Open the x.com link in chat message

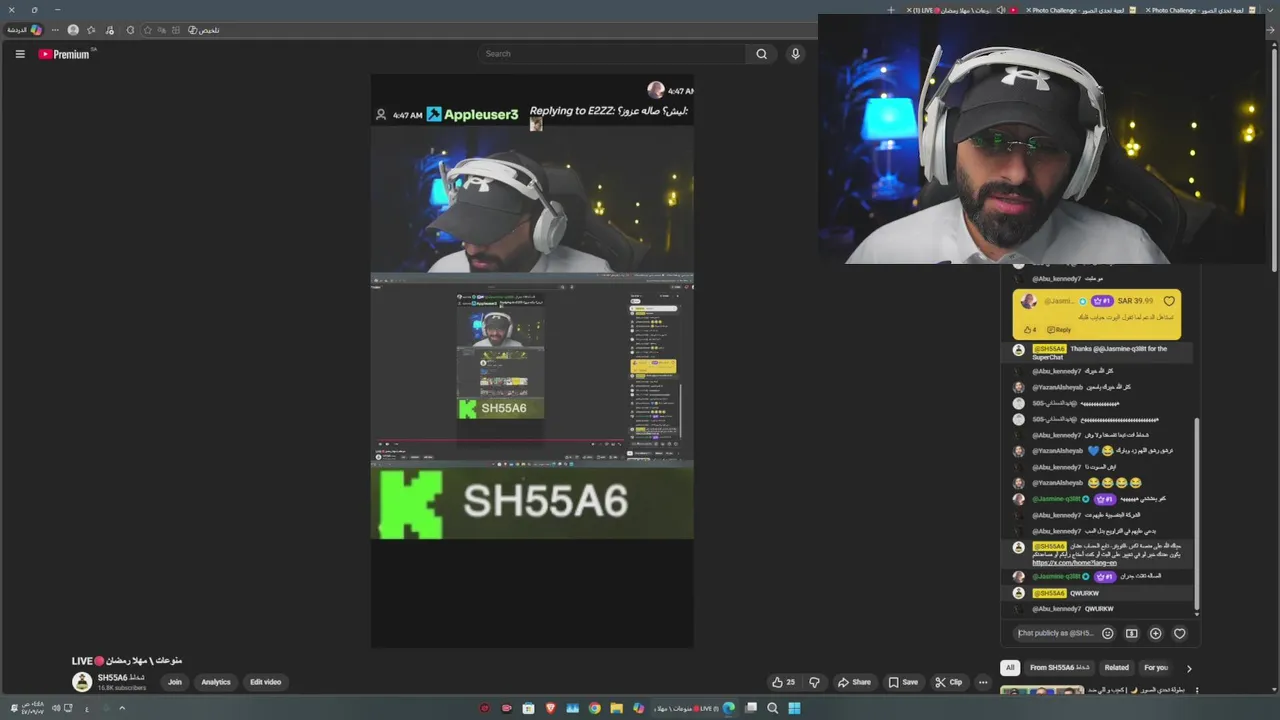point(1074,563)
